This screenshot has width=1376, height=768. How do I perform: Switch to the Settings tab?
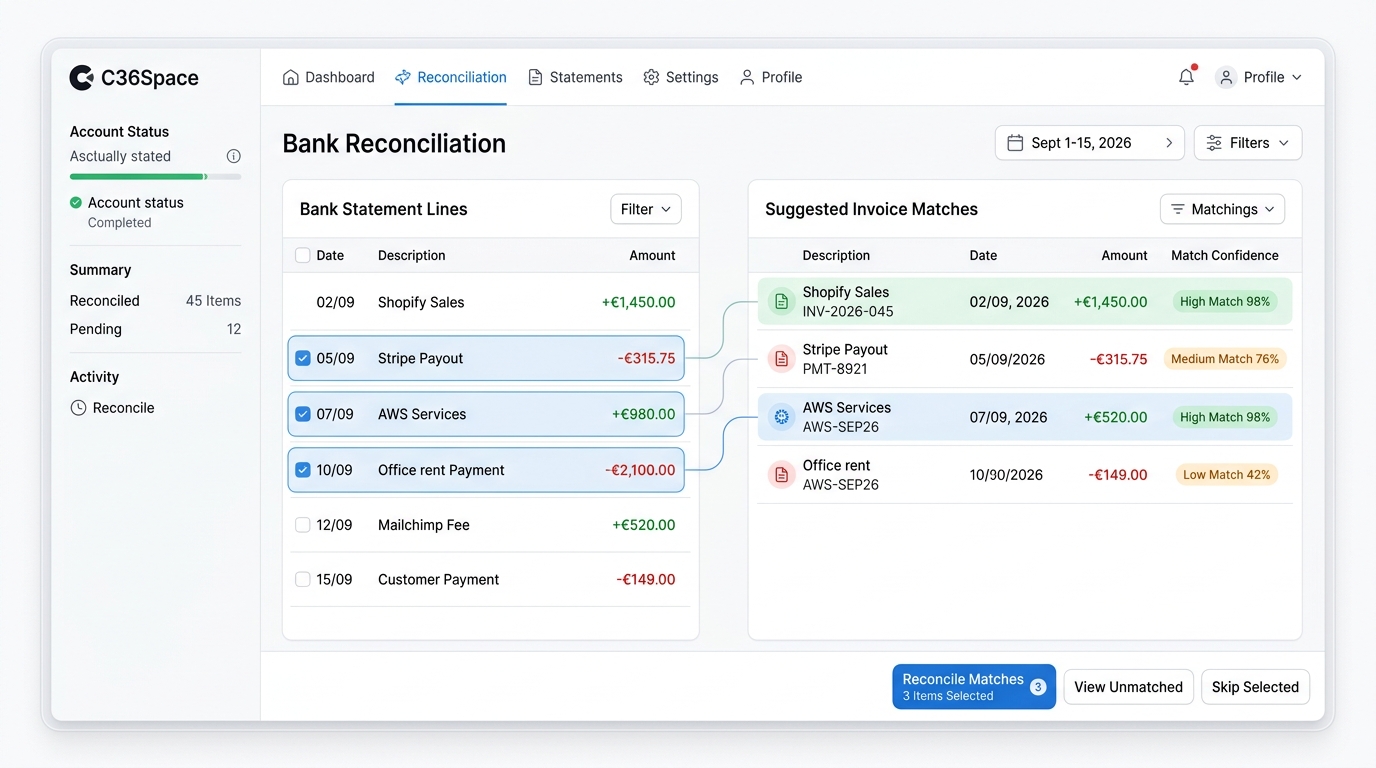coord(681,77)
